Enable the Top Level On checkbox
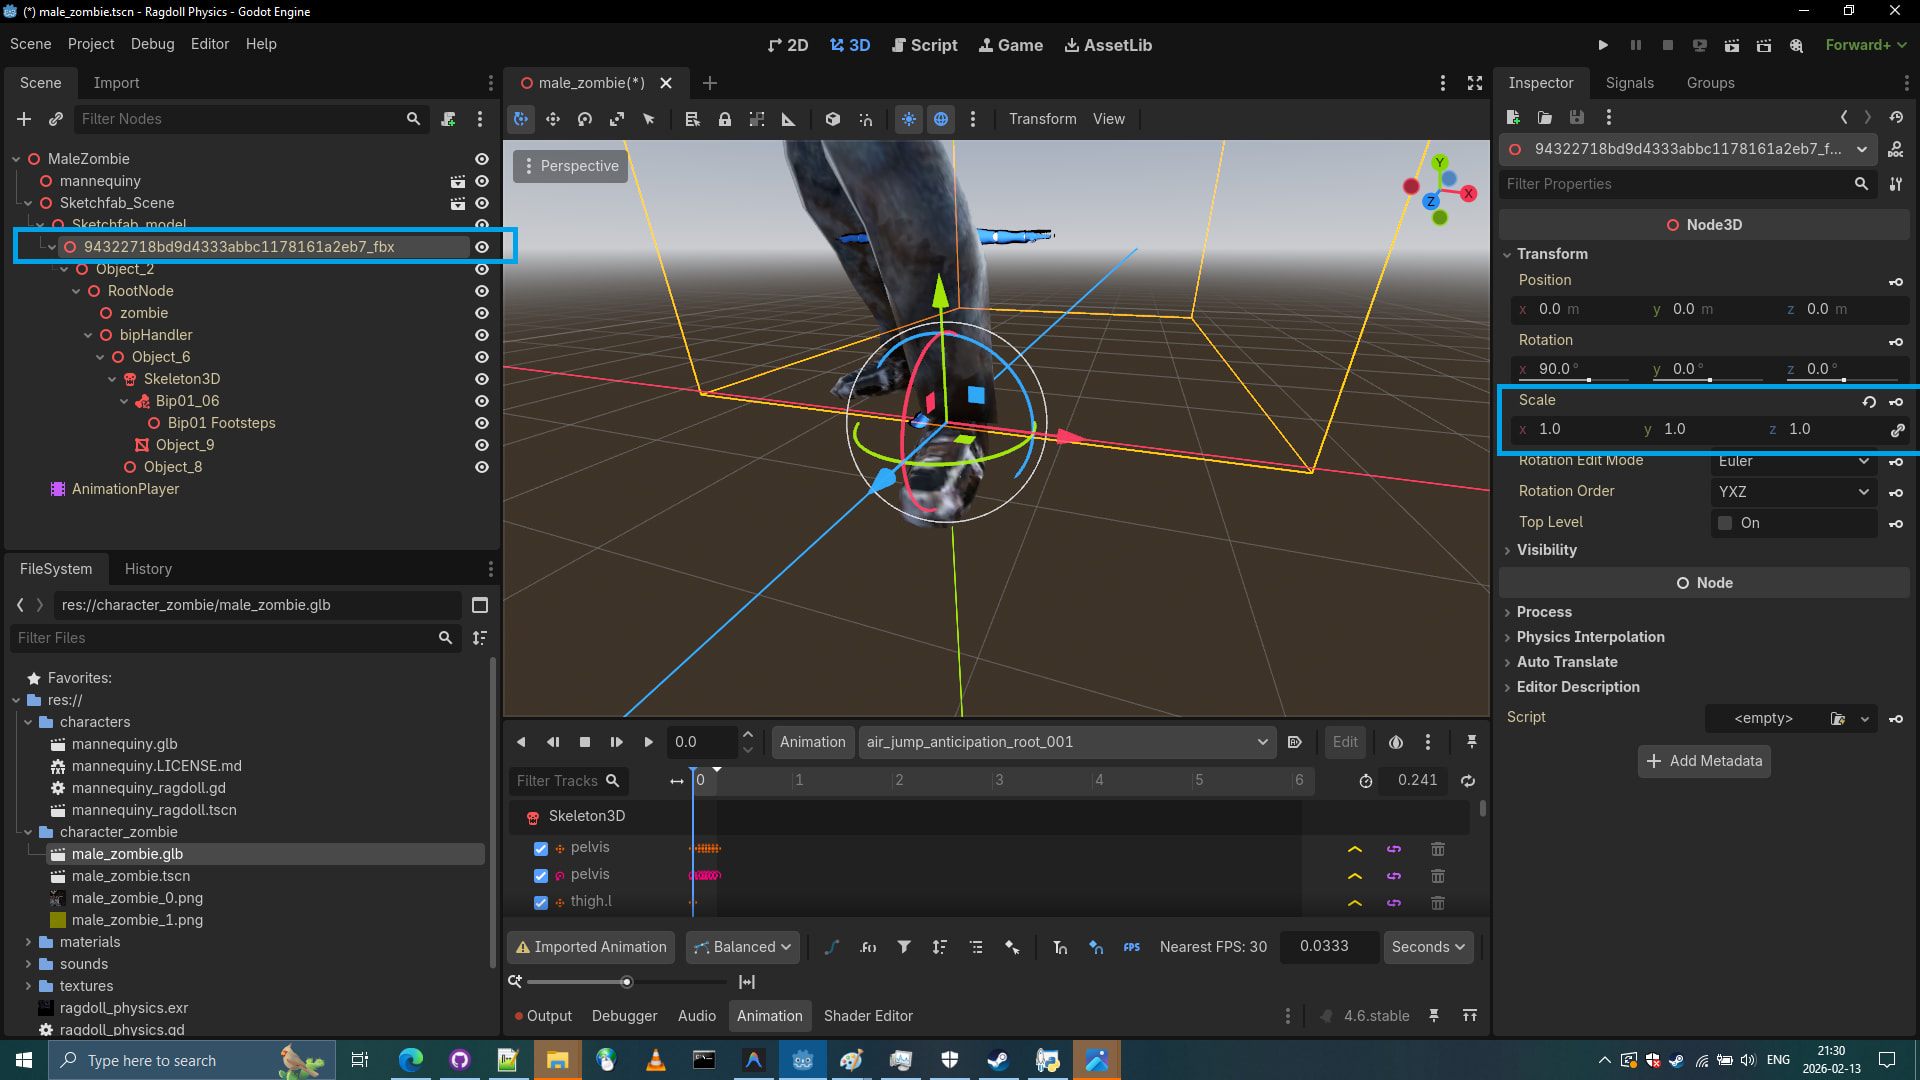The image size is (1920, 1080). [x=1725, y=523]
